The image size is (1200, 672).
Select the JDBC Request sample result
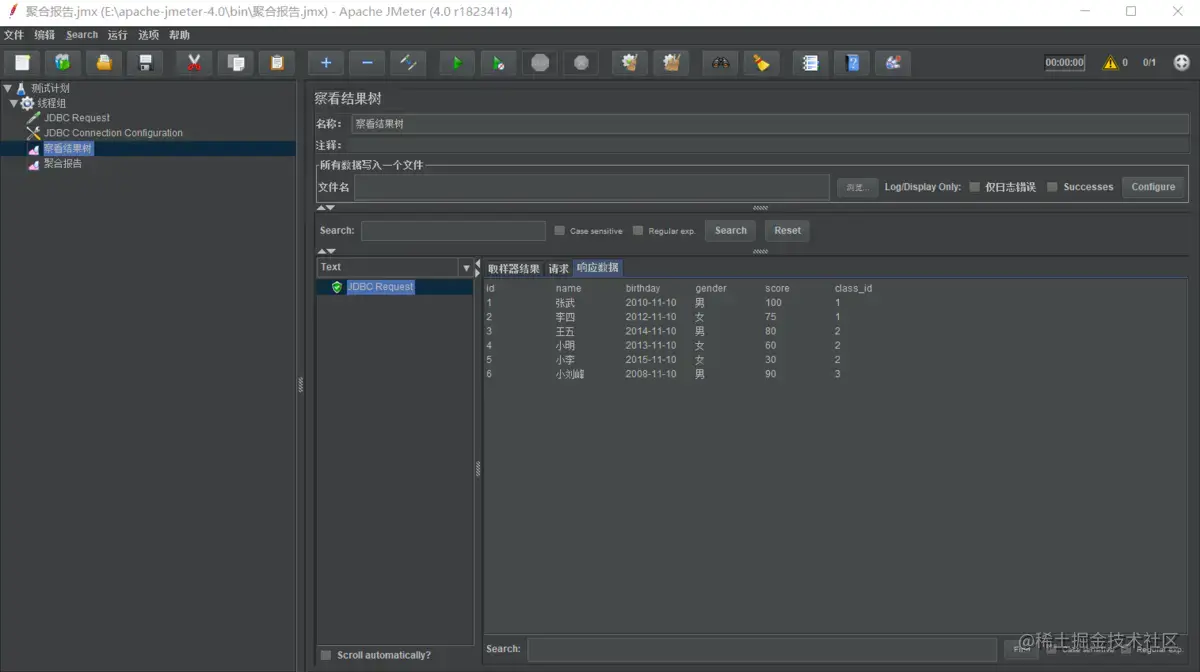tap(380, 287)
